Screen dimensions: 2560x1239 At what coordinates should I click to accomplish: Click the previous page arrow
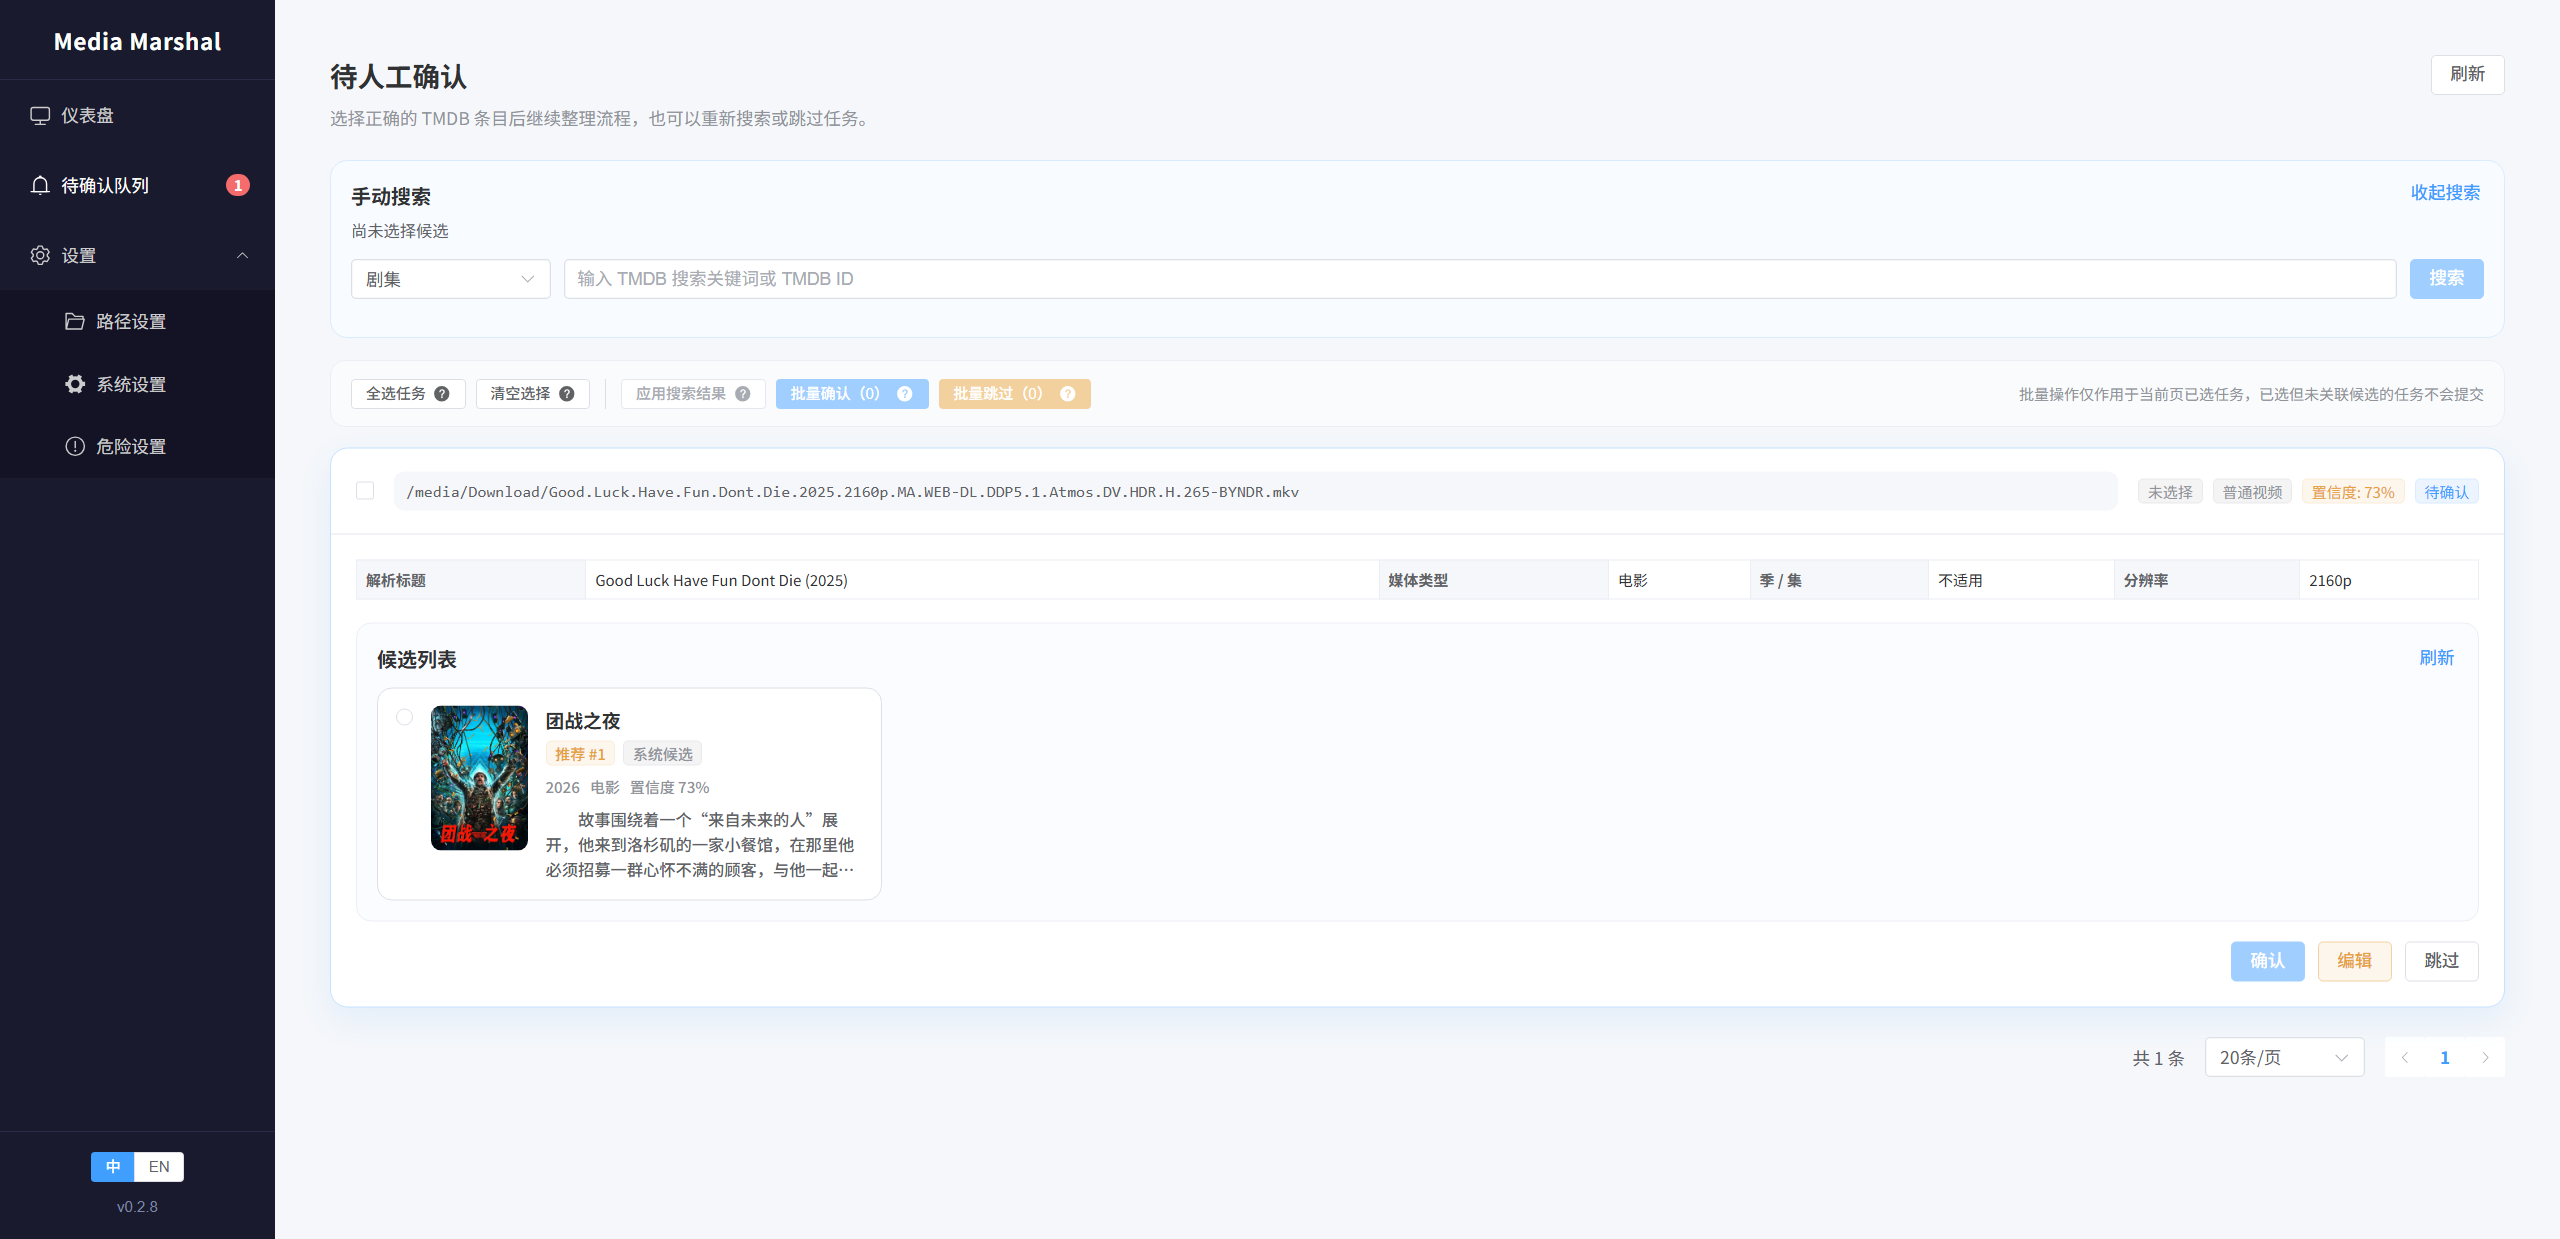coord(2404,1057)
